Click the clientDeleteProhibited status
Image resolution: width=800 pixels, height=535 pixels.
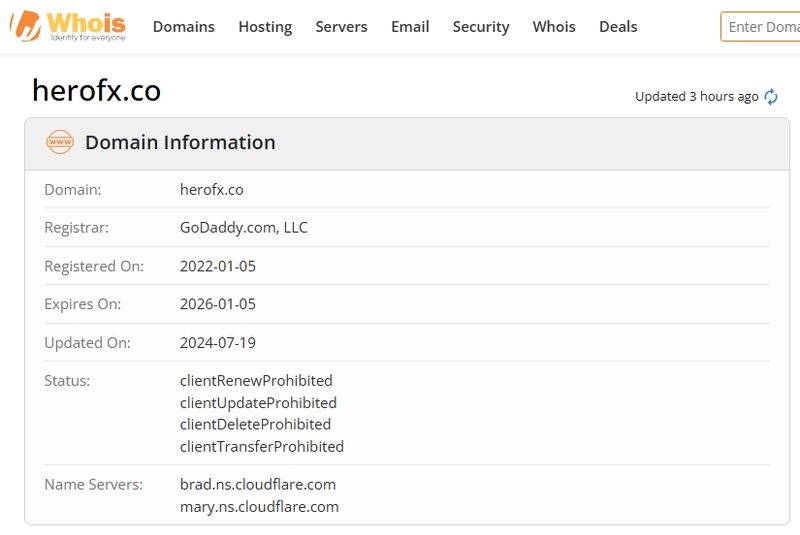pos(256,424)
